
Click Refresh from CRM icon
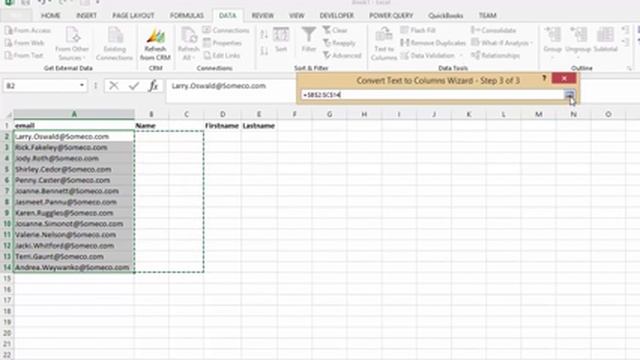tap(155, 44)
